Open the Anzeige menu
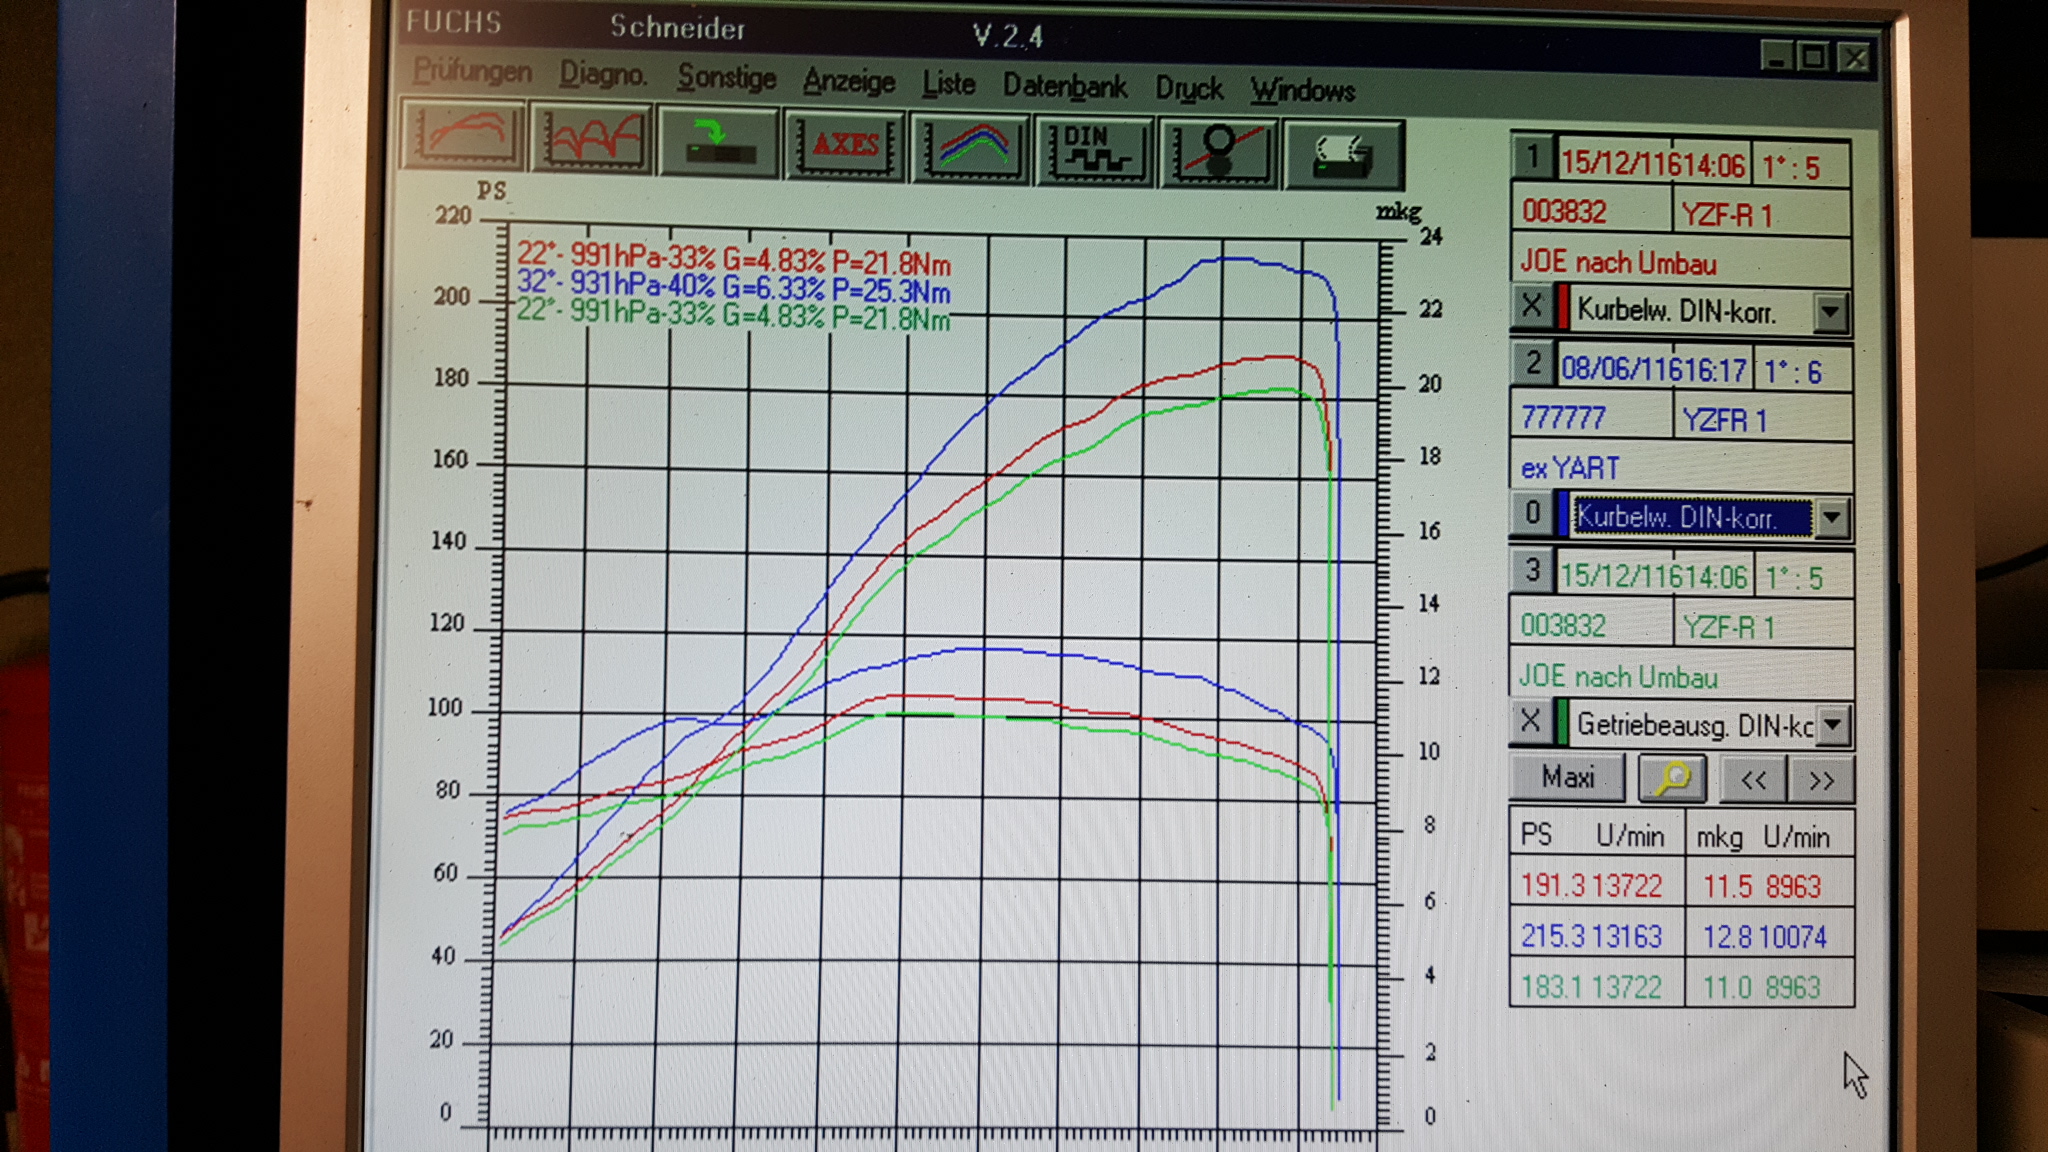 click(x=848, y=82)
